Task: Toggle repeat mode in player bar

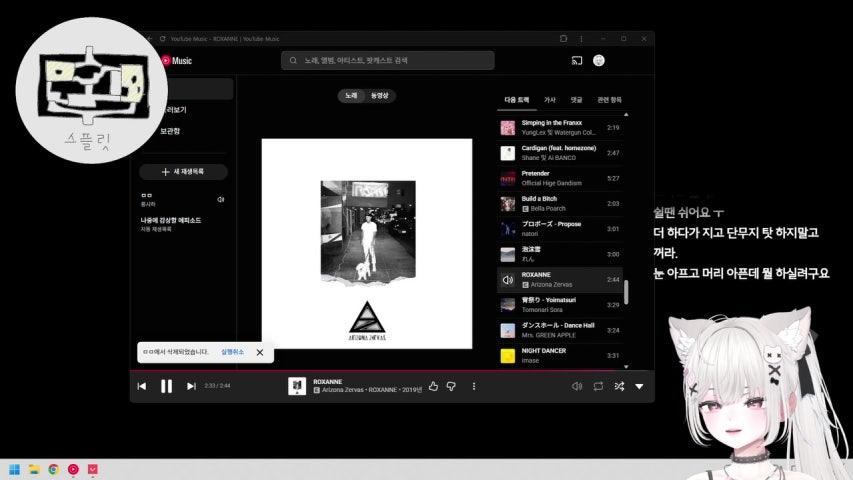Action: [x=598, y=386]
